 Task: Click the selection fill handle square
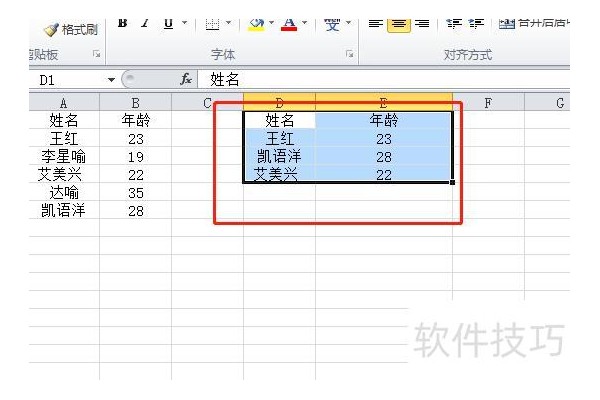click(452, 183)
